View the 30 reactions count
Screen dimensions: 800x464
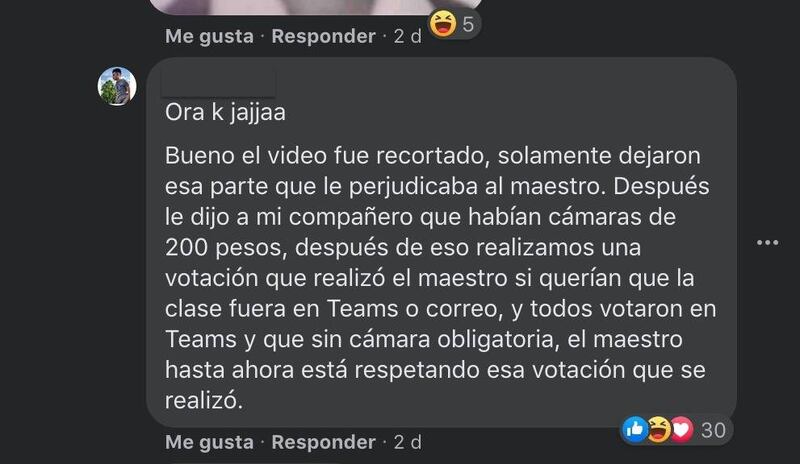coord(713,430)
